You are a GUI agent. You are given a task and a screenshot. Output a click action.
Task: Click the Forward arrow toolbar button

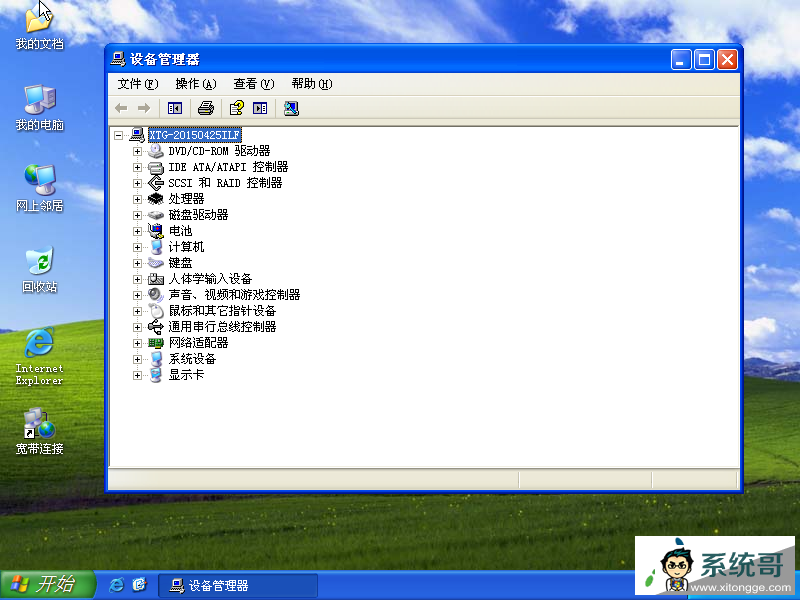click(144, 108)
